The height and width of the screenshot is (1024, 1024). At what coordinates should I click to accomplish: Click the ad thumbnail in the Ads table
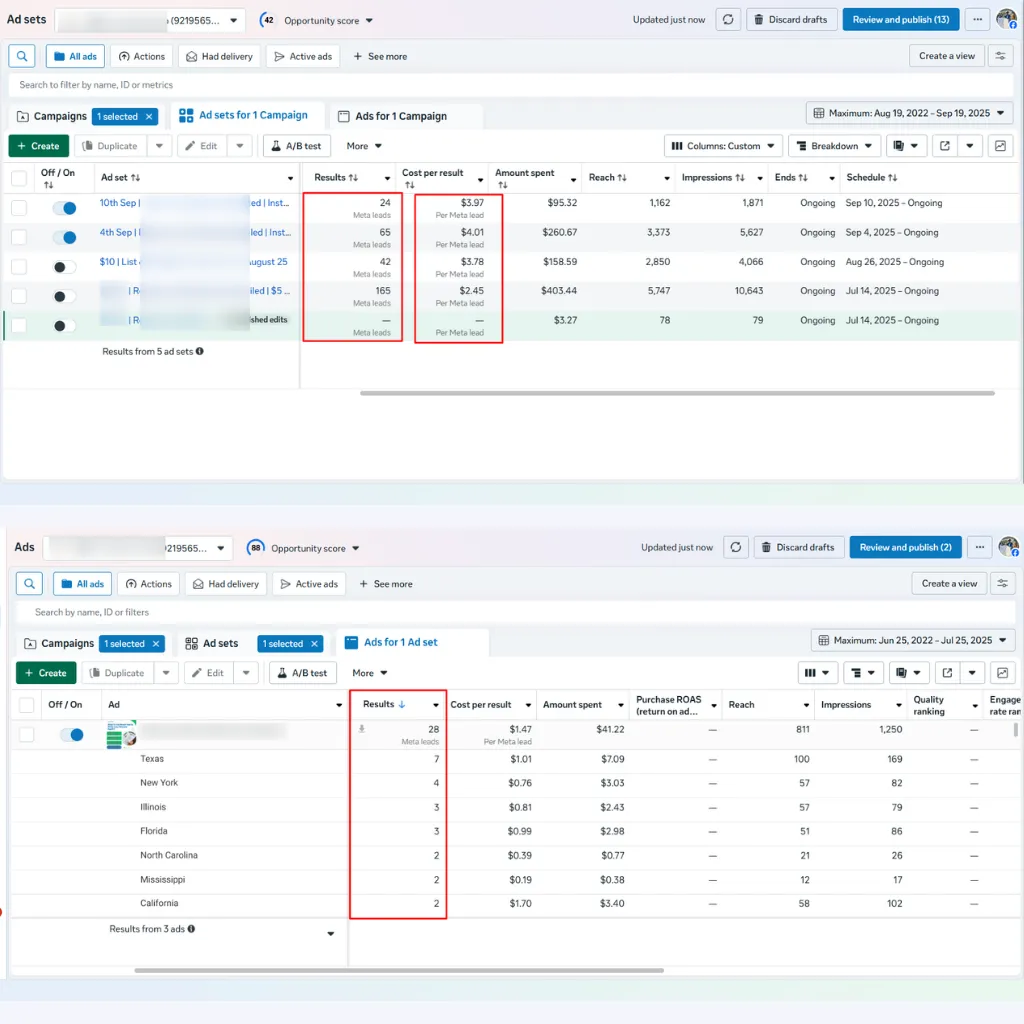[121, 735]
